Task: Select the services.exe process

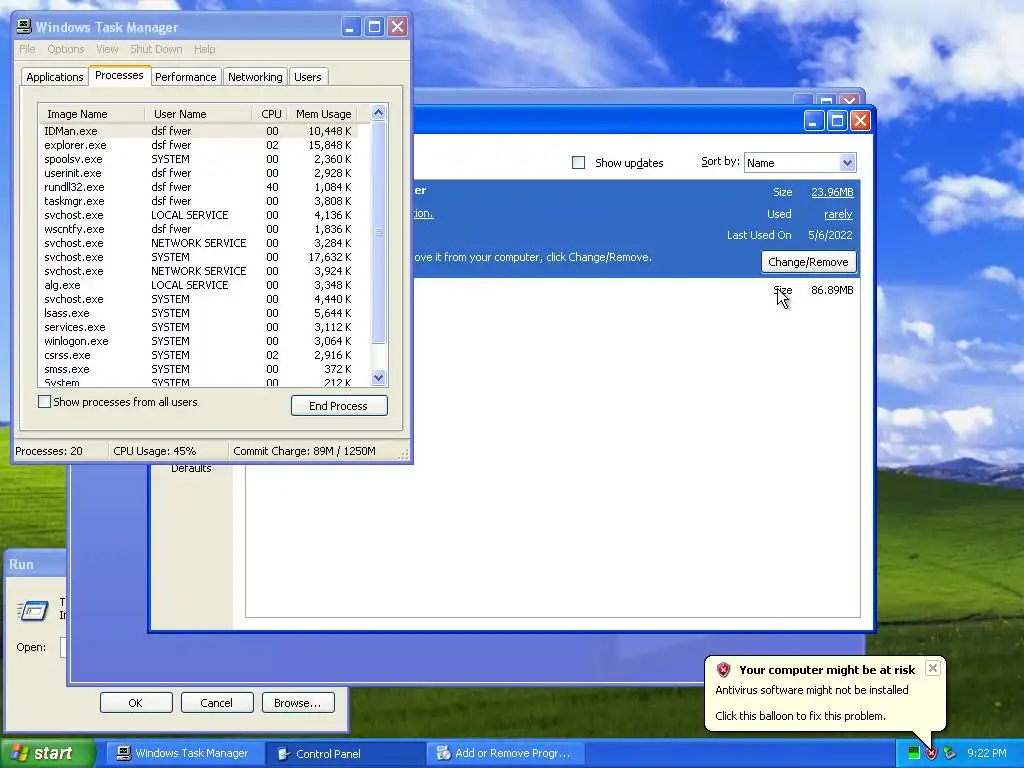Action: pyautogui.click(x=199, y=327)
